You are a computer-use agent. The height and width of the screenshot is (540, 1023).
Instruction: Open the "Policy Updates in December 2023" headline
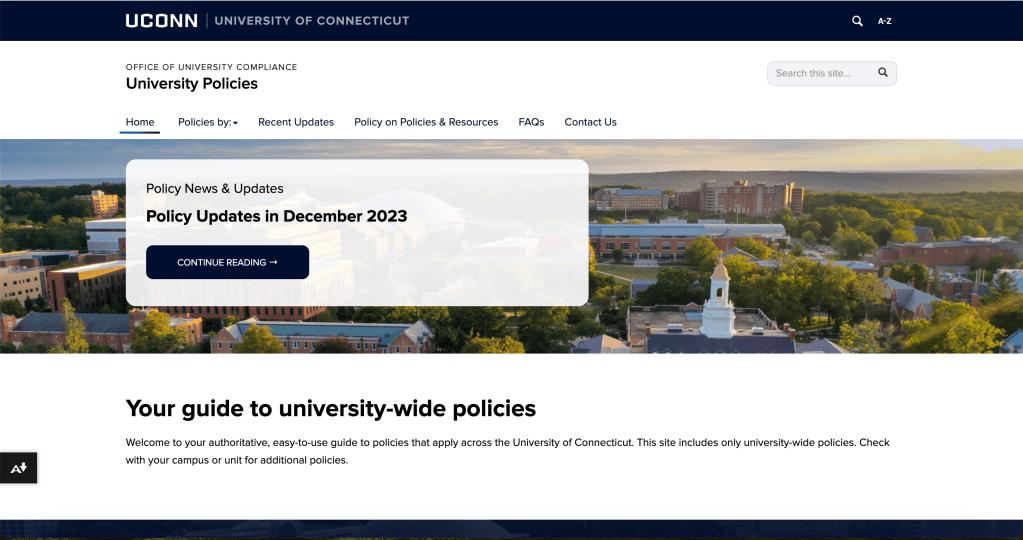[276, 216]
